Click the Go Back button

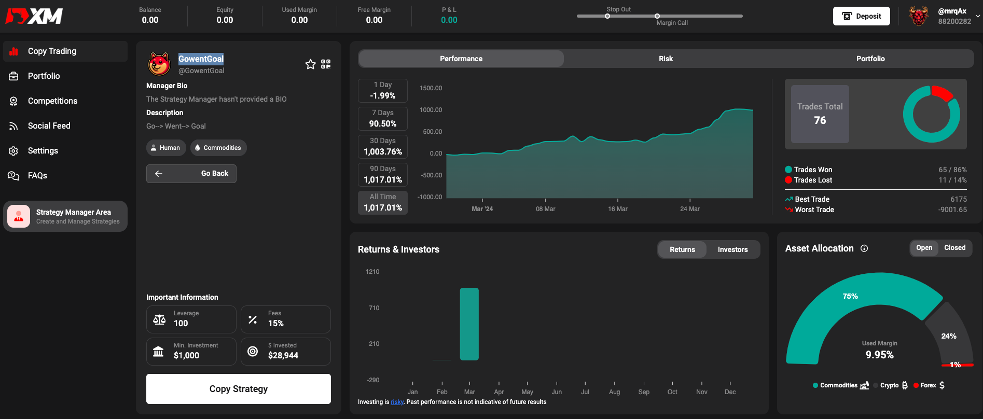191,174
